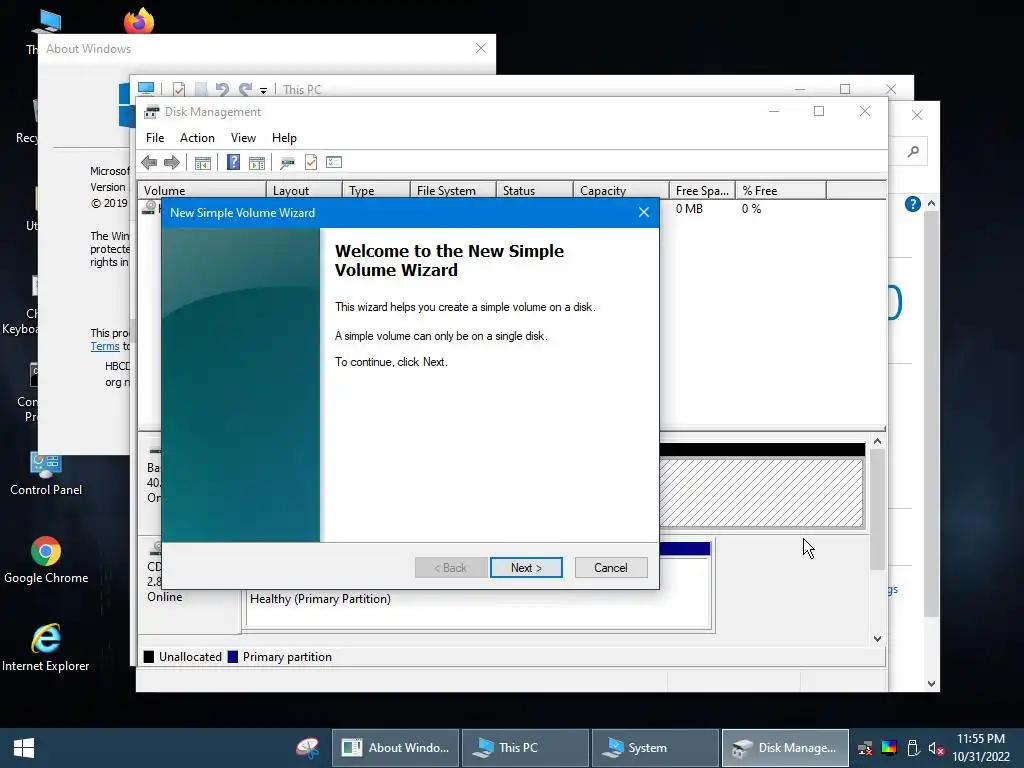The width and height of the screenshot is (1024, 768).
Task: Click the checklist settings icon in Disk Management toolbar
Action: [334, 162]
